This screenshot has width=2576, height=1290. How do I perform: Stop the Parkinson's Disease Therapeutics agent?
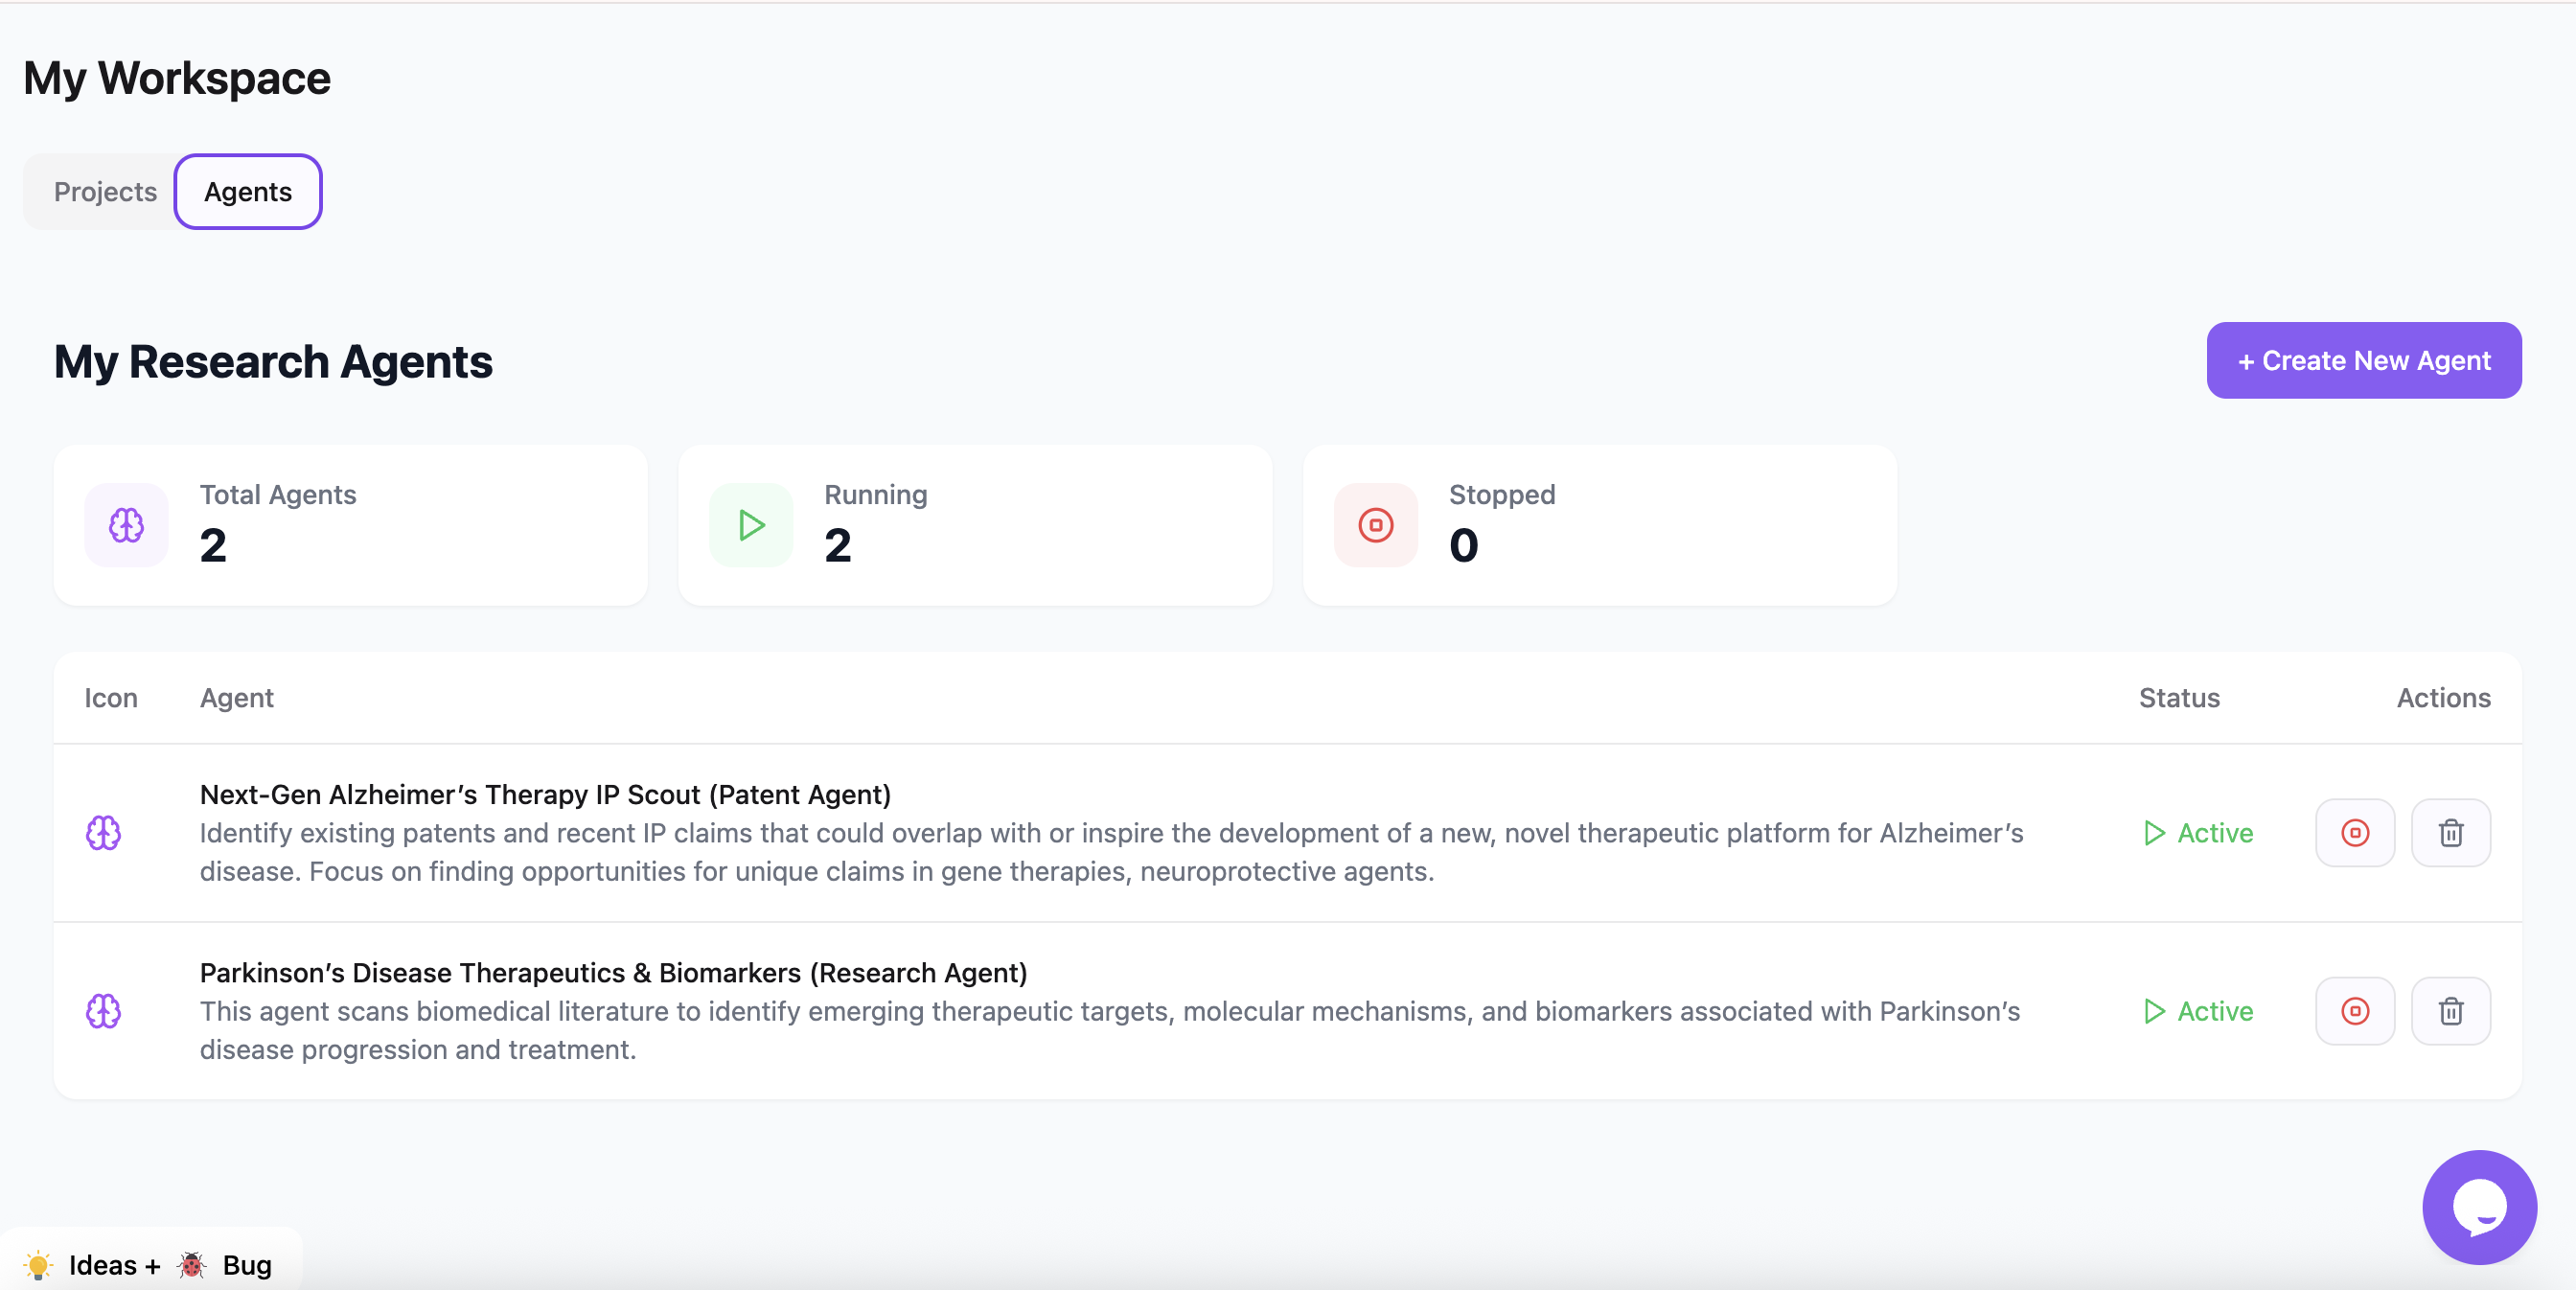[x=2354, y=1011]
